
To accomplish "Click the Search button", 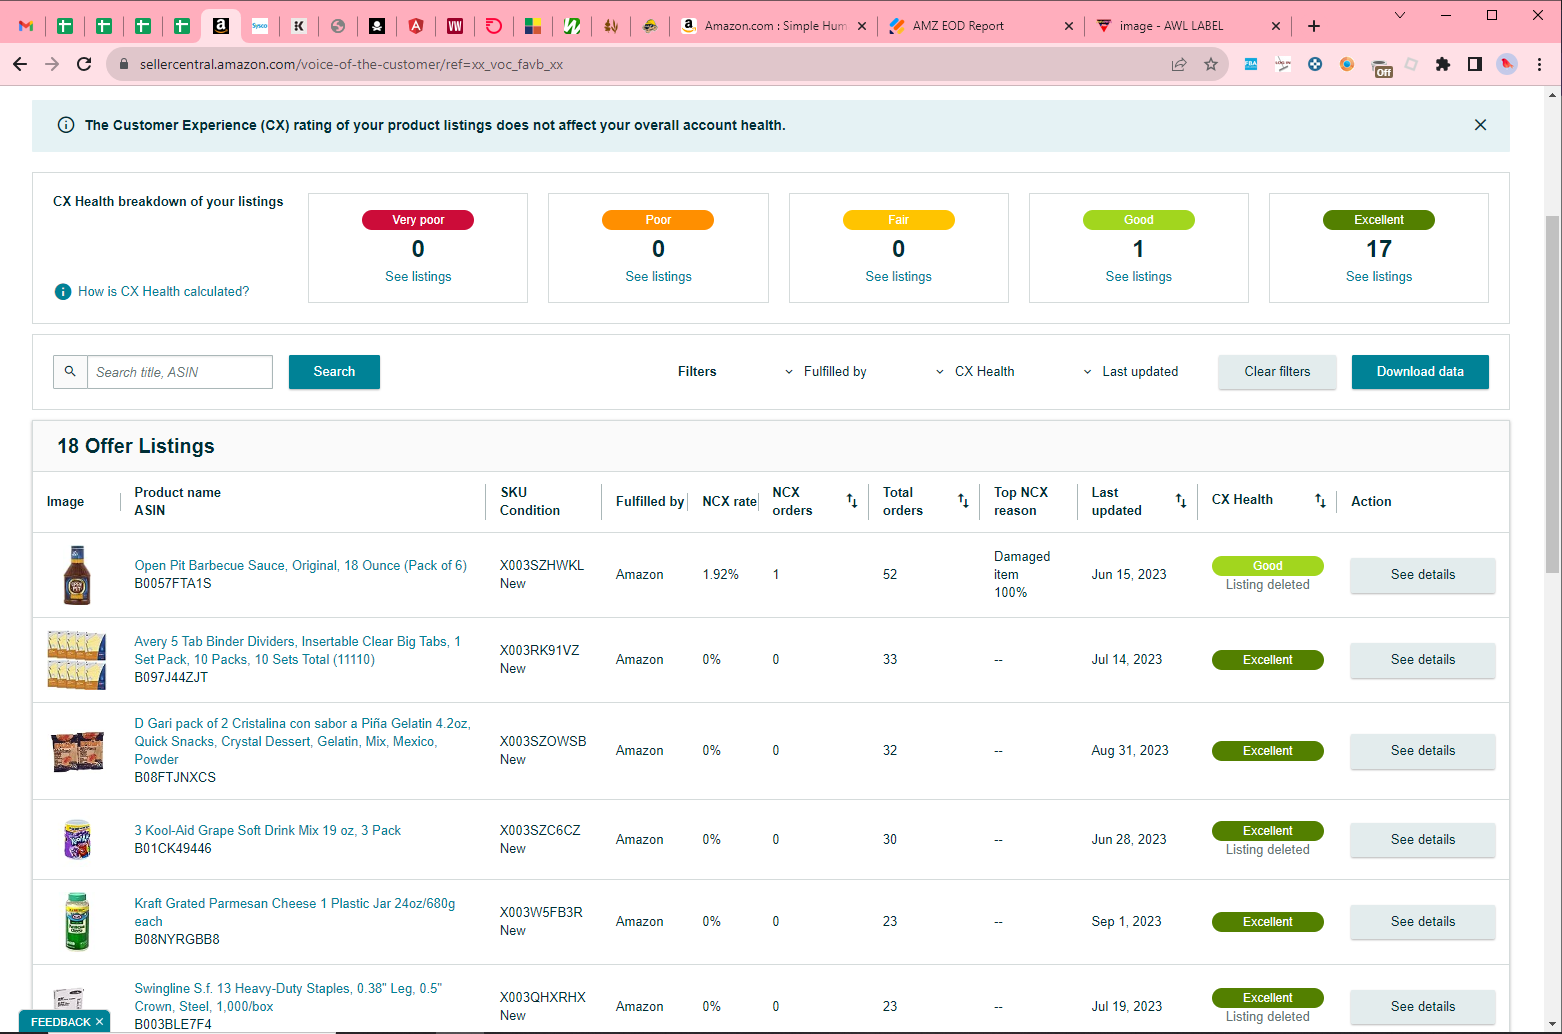I will pos(334,372).
